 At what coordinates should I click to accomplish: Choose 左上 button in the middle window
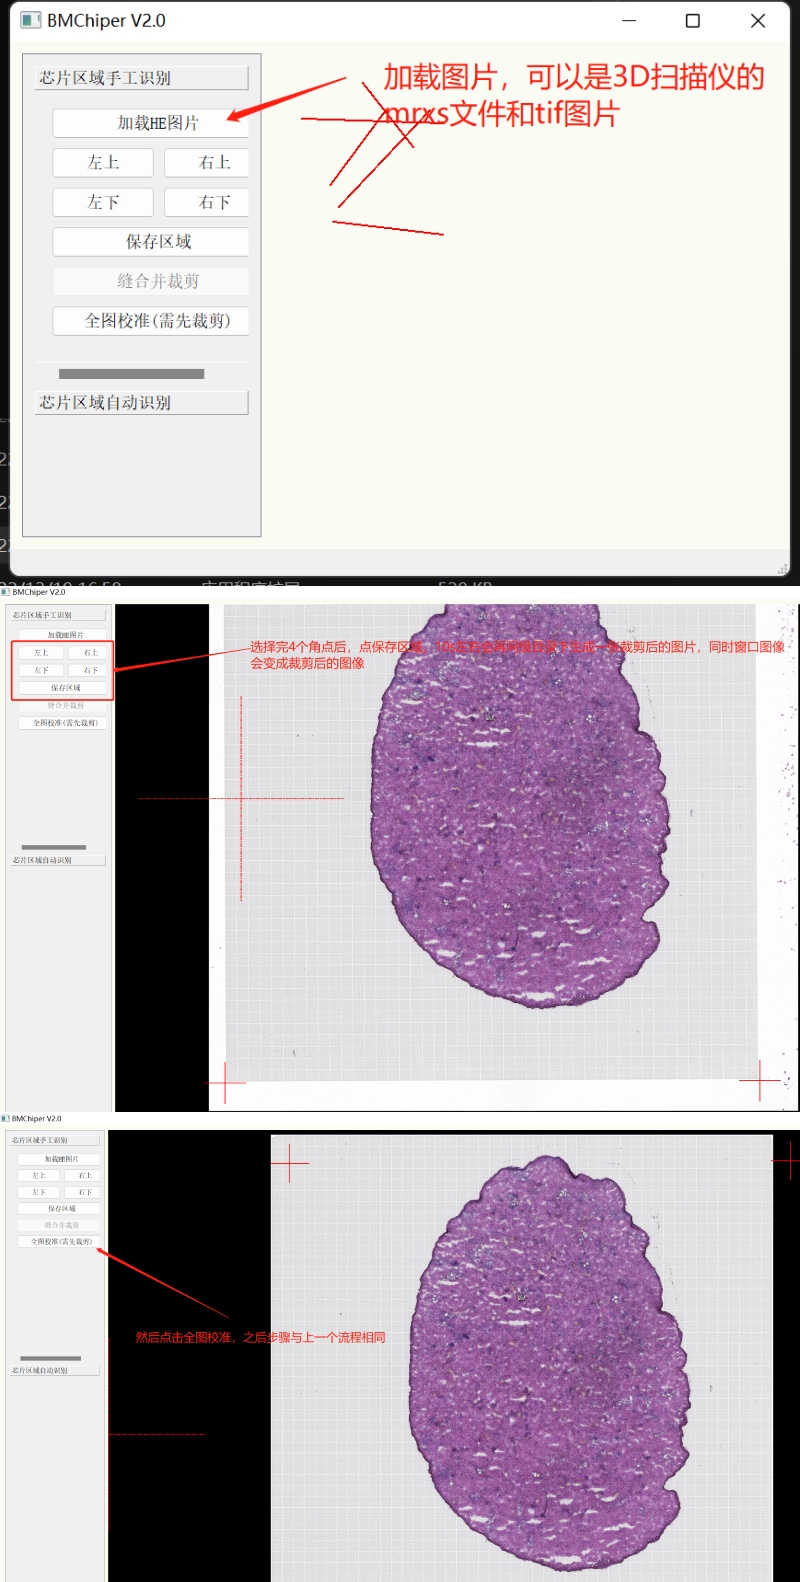coord(41,653)
